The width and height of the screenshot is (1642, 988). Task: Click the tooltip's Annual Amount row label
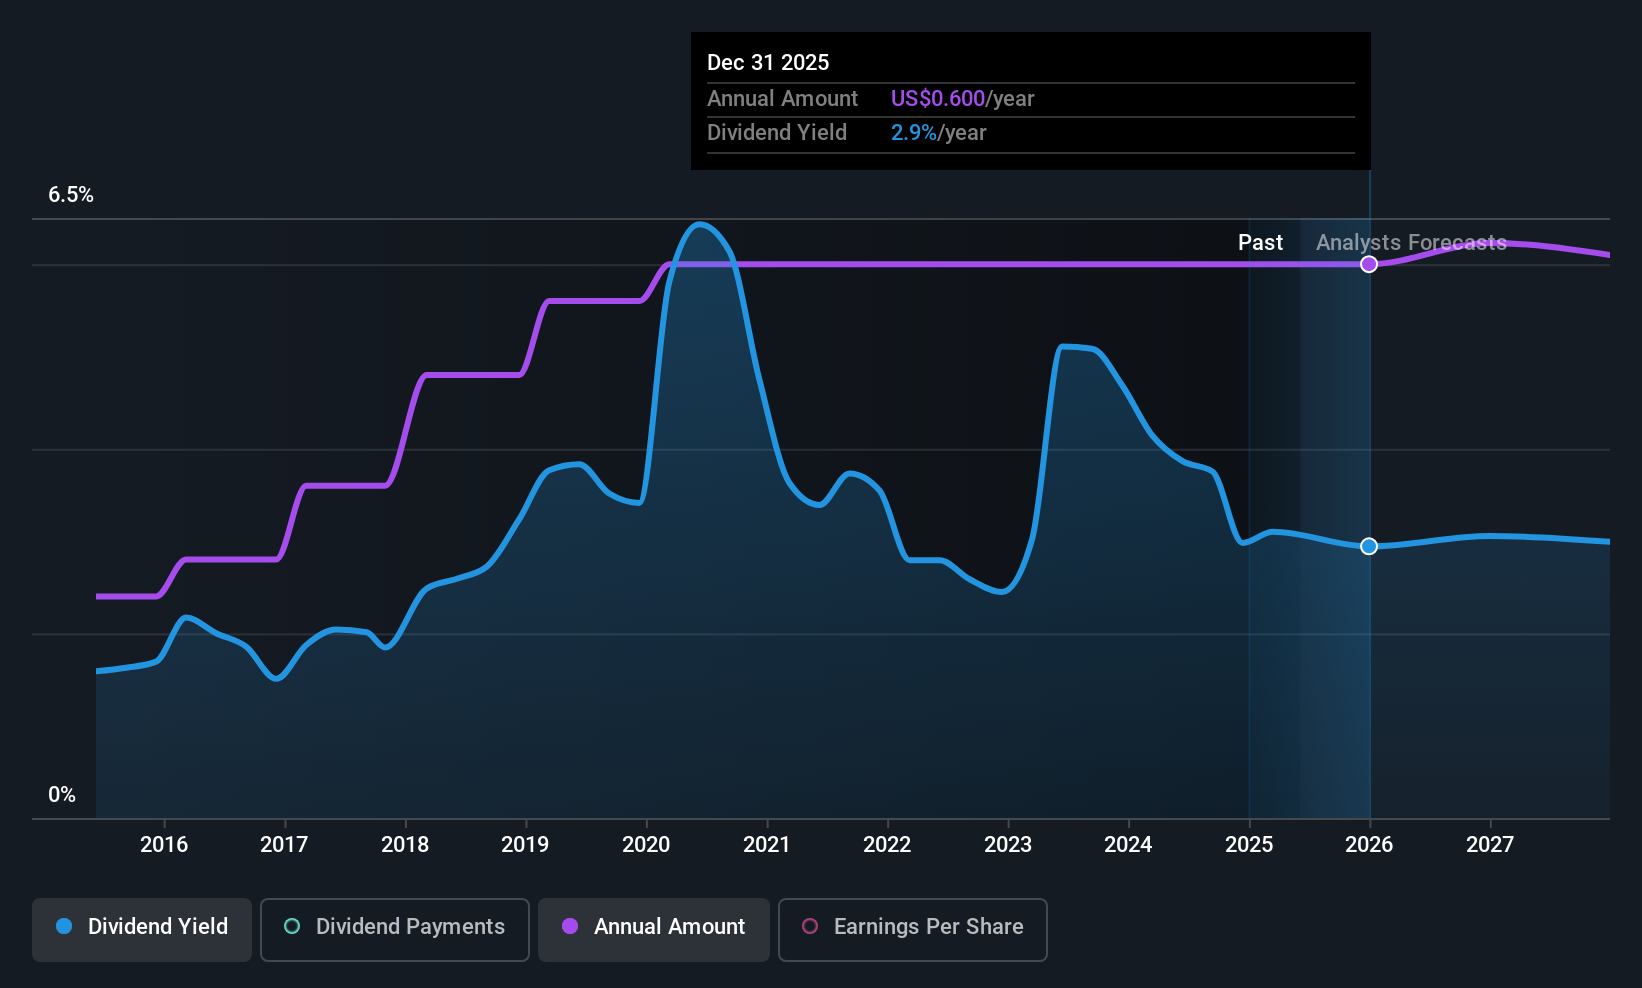click(x=782, y=99)
